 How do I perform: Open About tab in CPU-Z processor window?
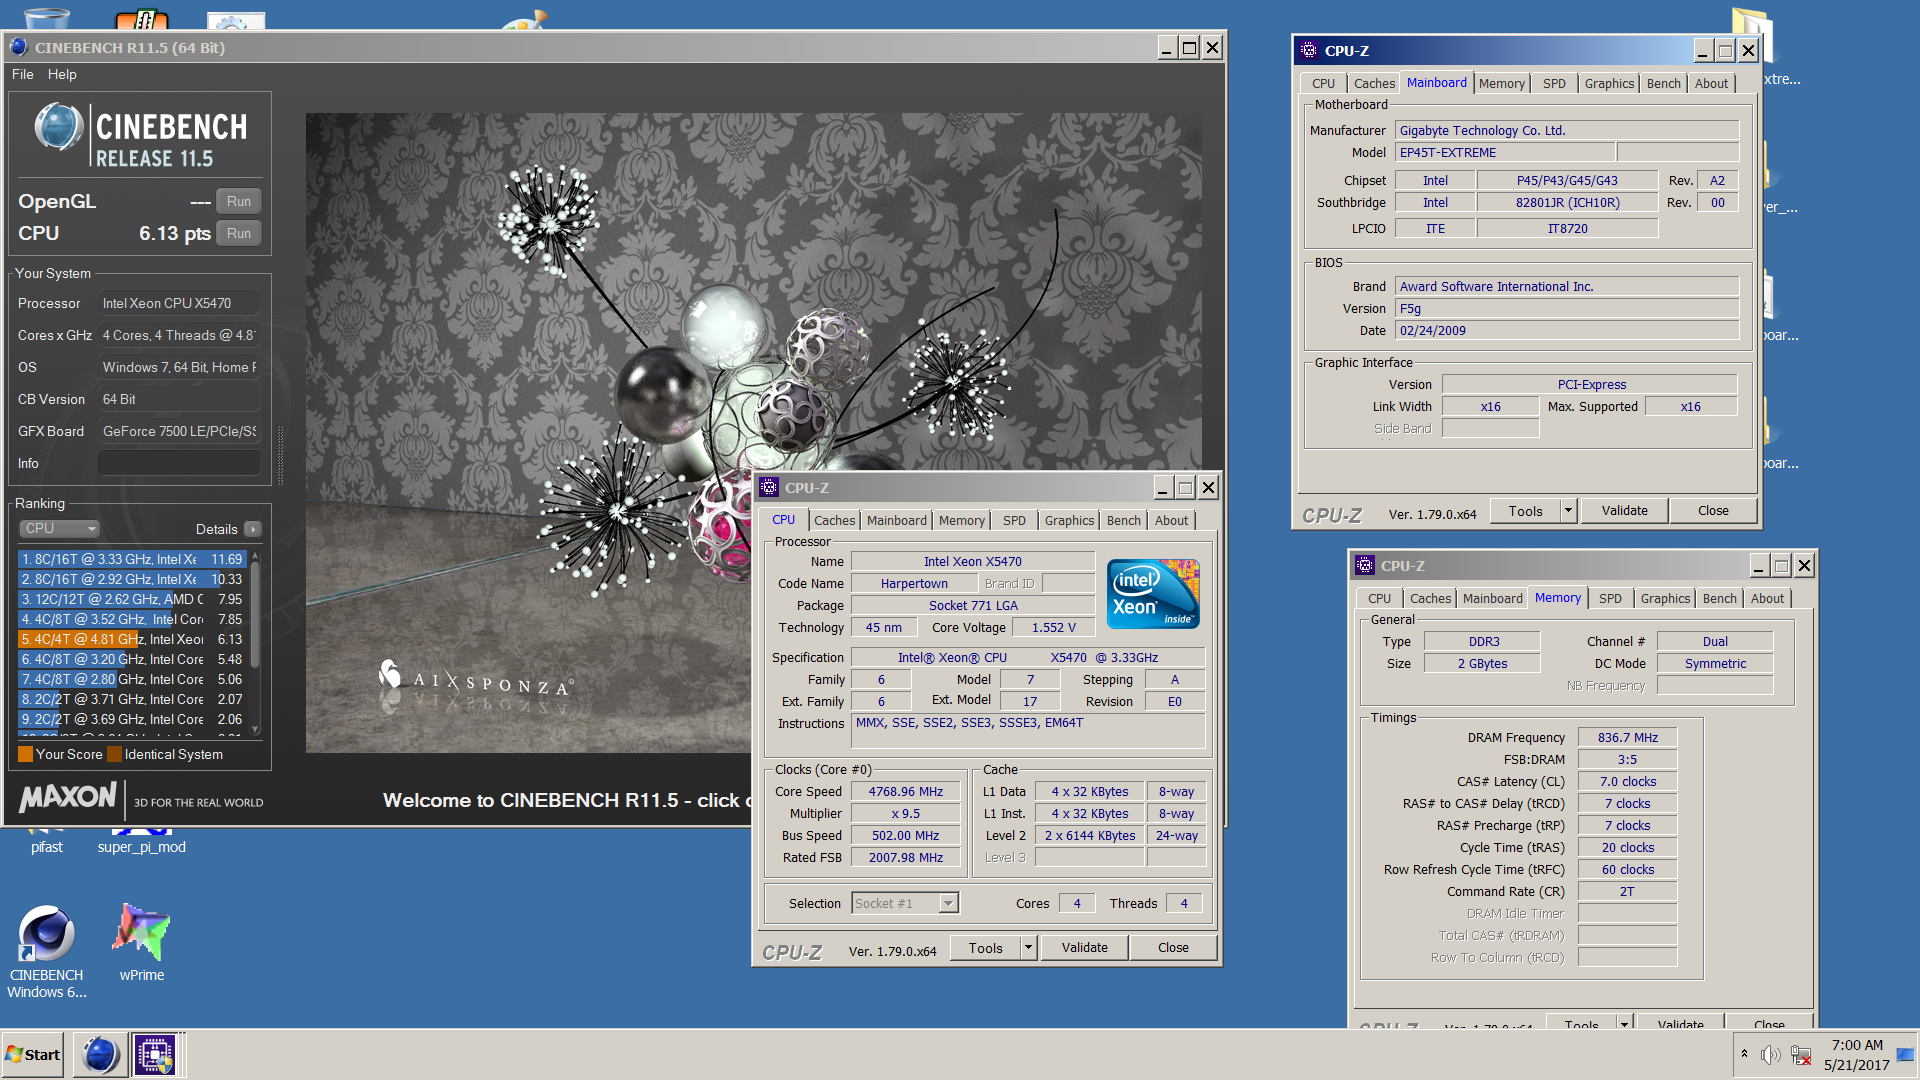1171,520
